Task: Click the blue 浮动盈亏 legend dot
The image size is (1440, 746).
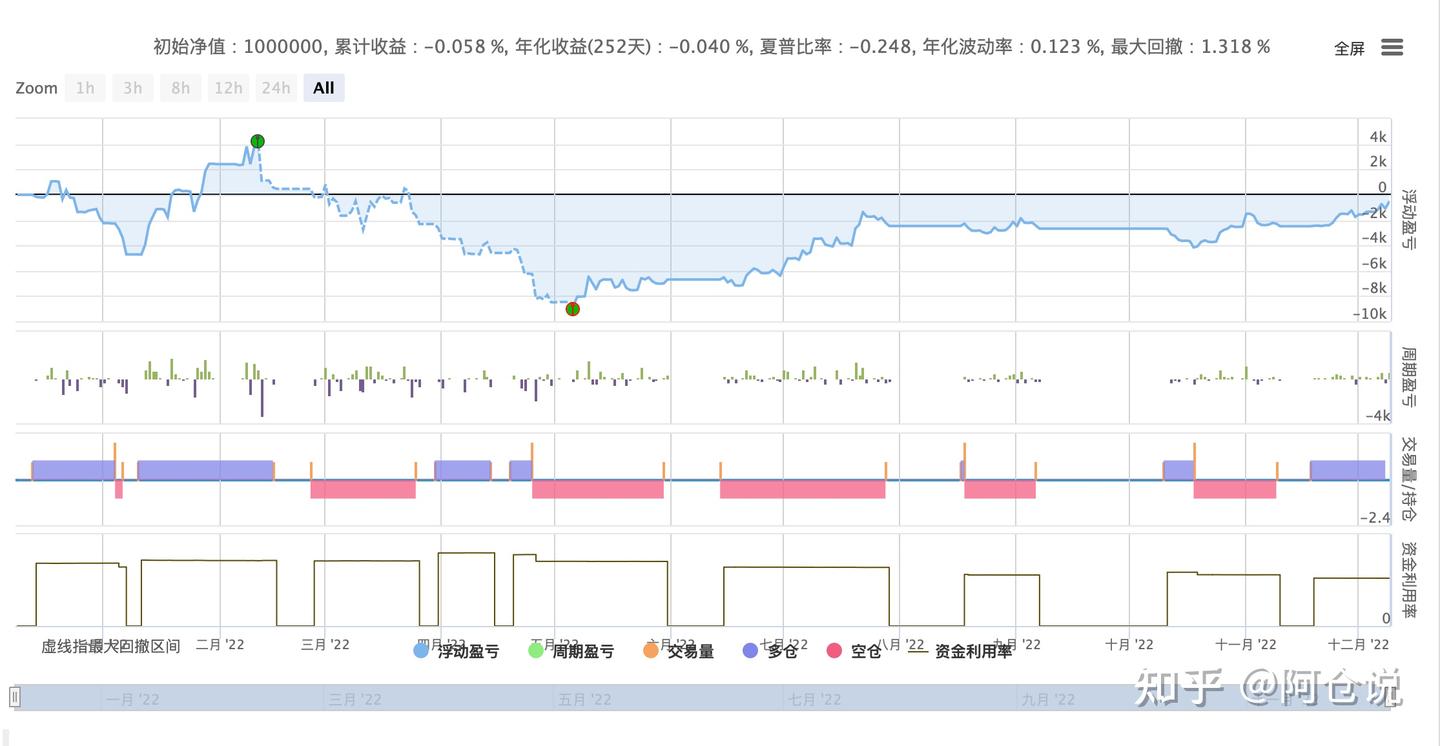Action: tap(419, 651)
